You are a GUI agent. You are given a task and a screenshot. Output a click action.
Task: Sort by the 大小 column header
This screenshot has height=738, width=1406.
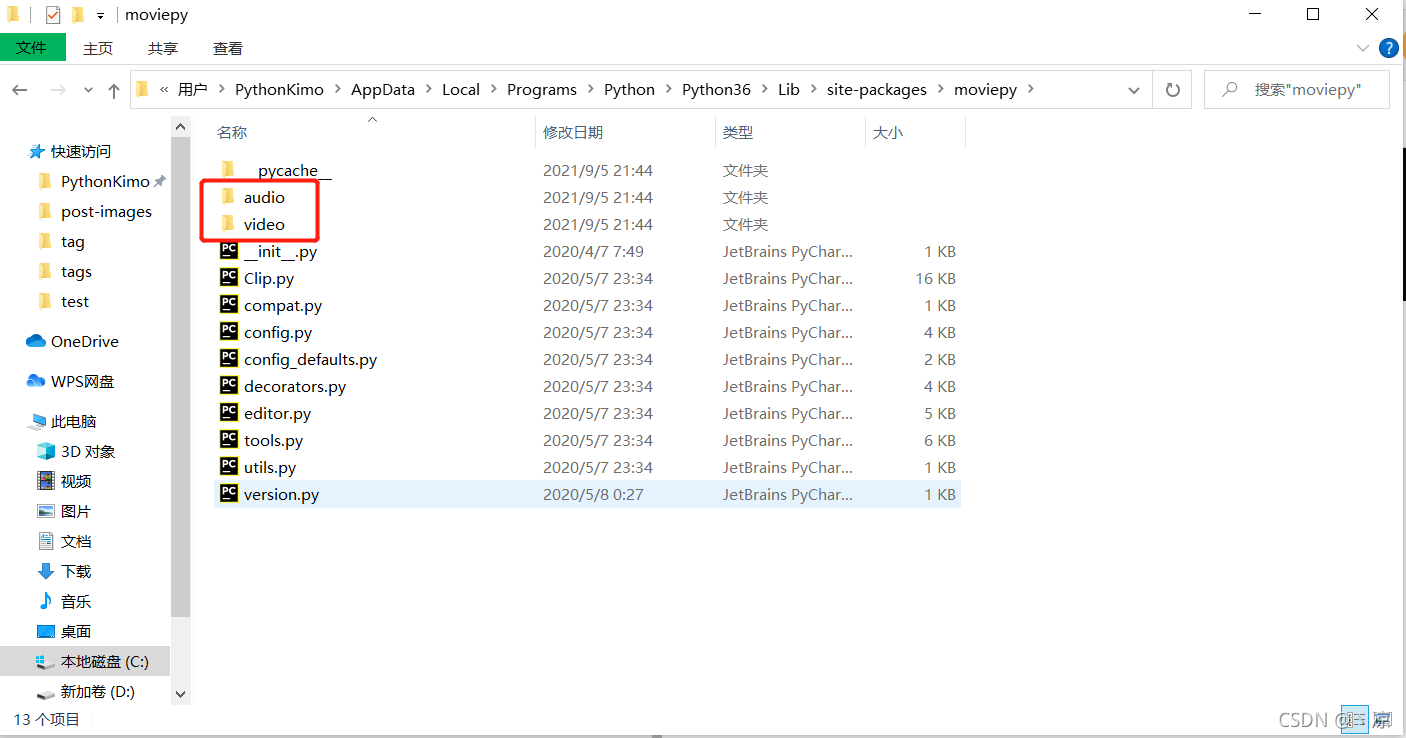[x=887, y=132]
